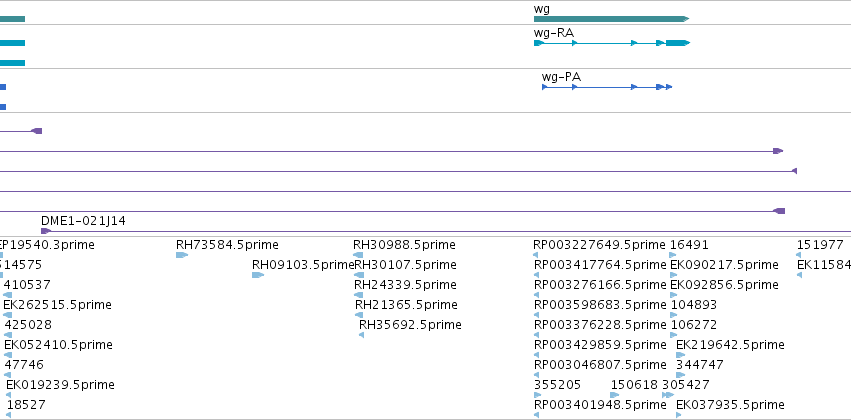
Task: Select the DME1-021J14 feature label
Action: (x=83, y=221)
